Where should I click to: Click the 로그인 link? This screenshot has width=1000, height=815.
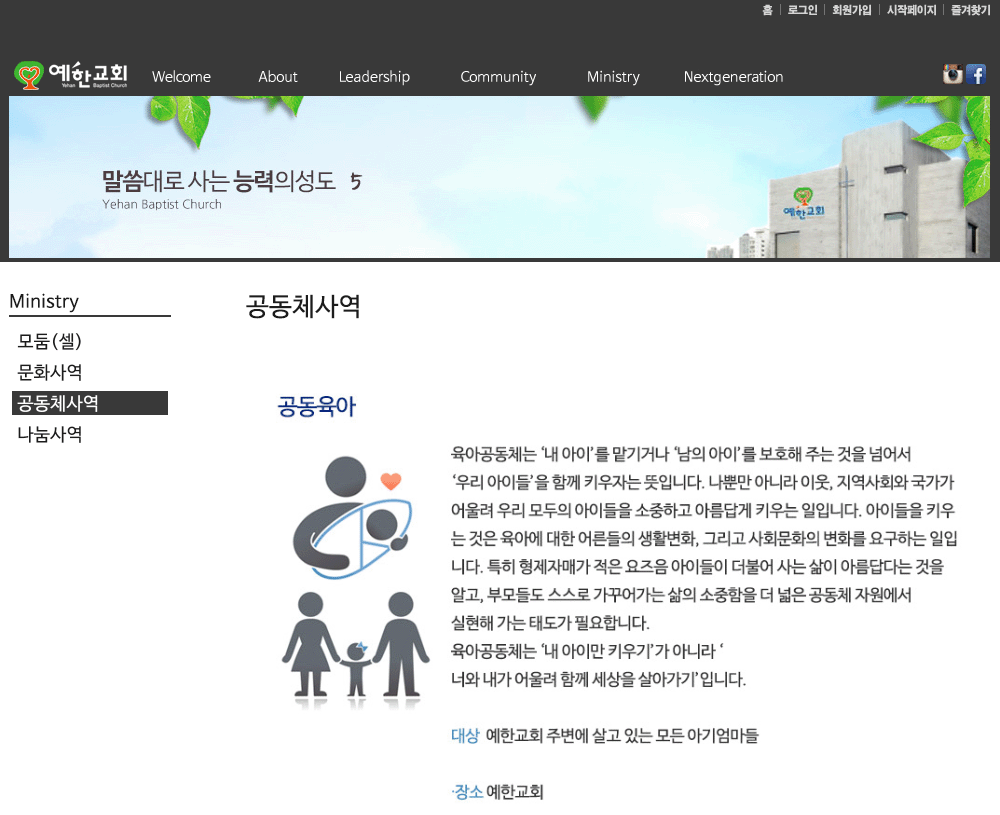coord(802,10)
